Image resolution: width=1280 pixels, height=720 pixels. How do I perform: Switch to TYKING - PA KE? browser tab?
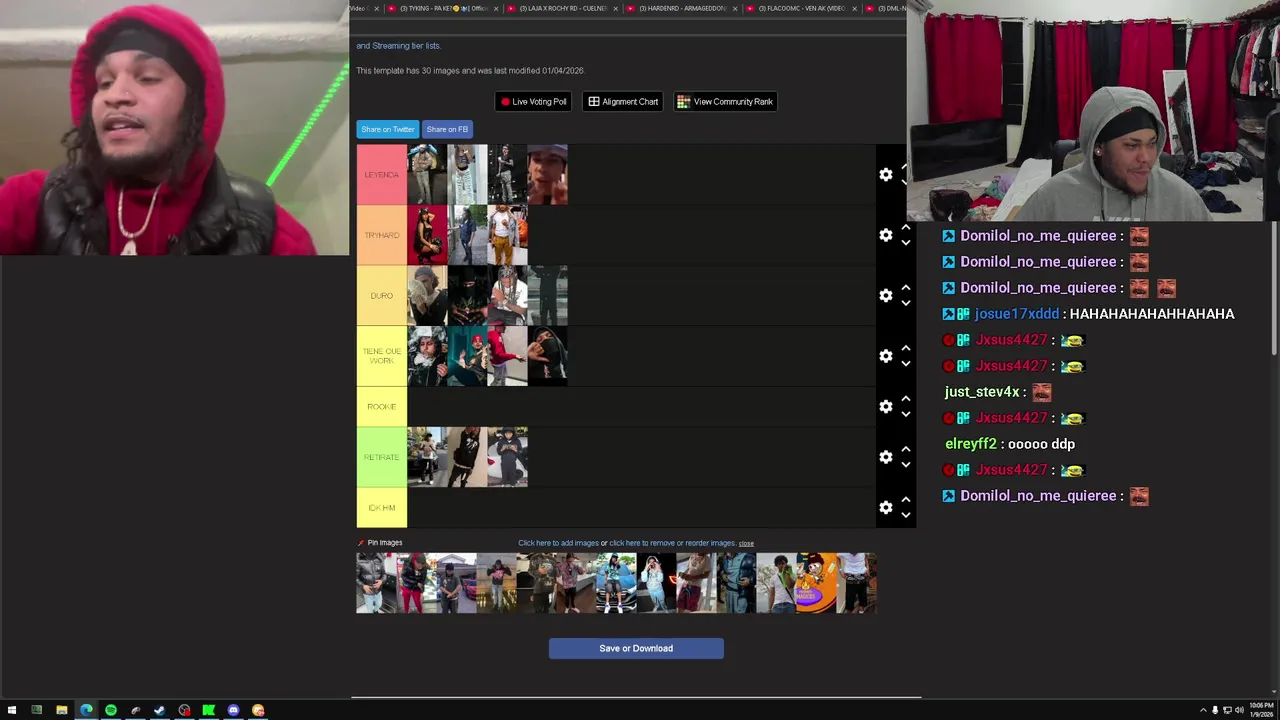(440, 8)
